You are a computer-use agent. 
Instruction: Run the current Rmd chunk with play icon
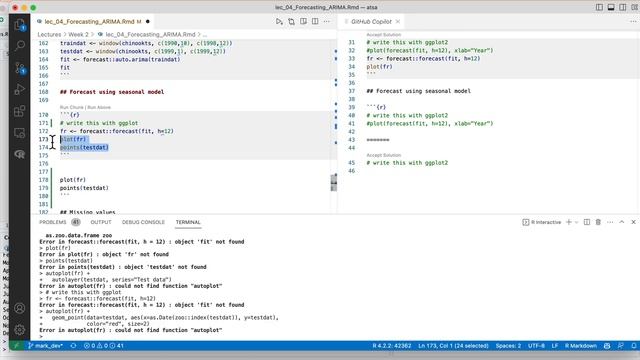click(x=279, y=21)
